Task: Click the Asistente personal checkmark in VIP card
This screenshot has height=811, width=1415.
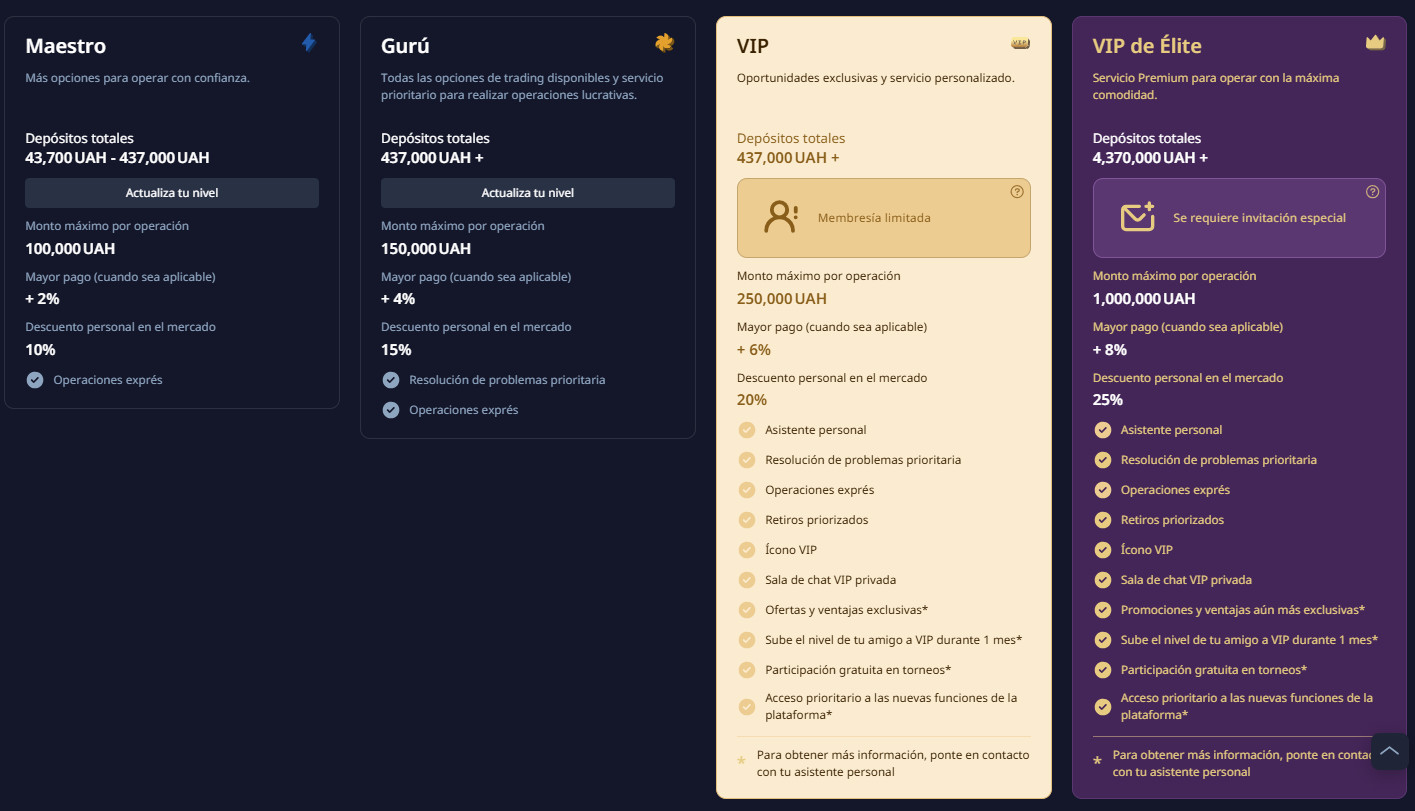Action: (747, 430)
